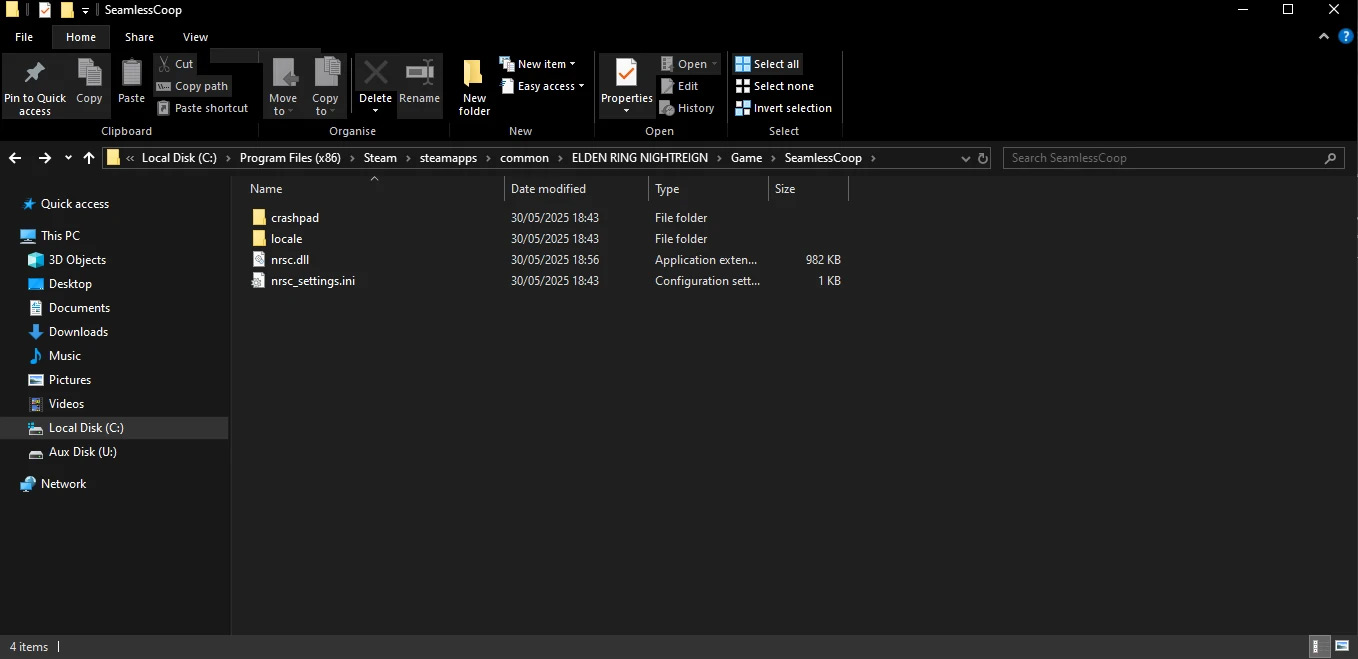The image size is (1358, 659).
Task: Expand the Move to dropdown
Action: pyautogui.click(x=283, y=110)
